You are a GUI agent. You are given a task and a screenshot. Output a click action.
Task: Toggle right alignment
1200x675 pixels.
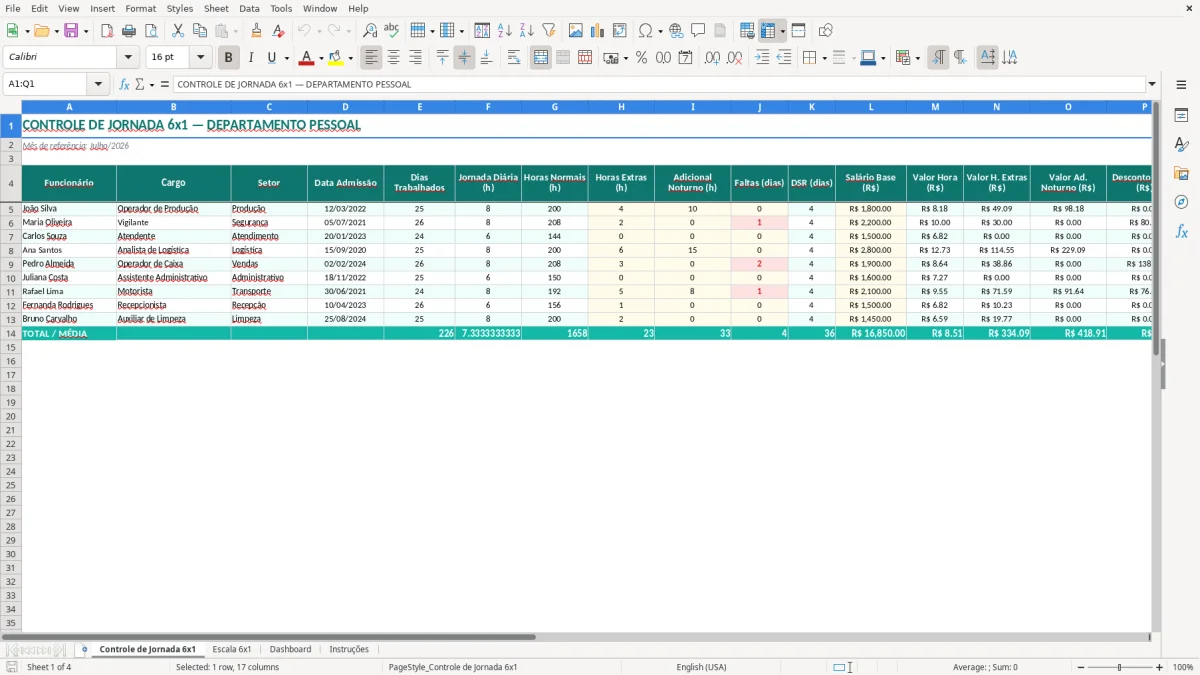[416, 58]
